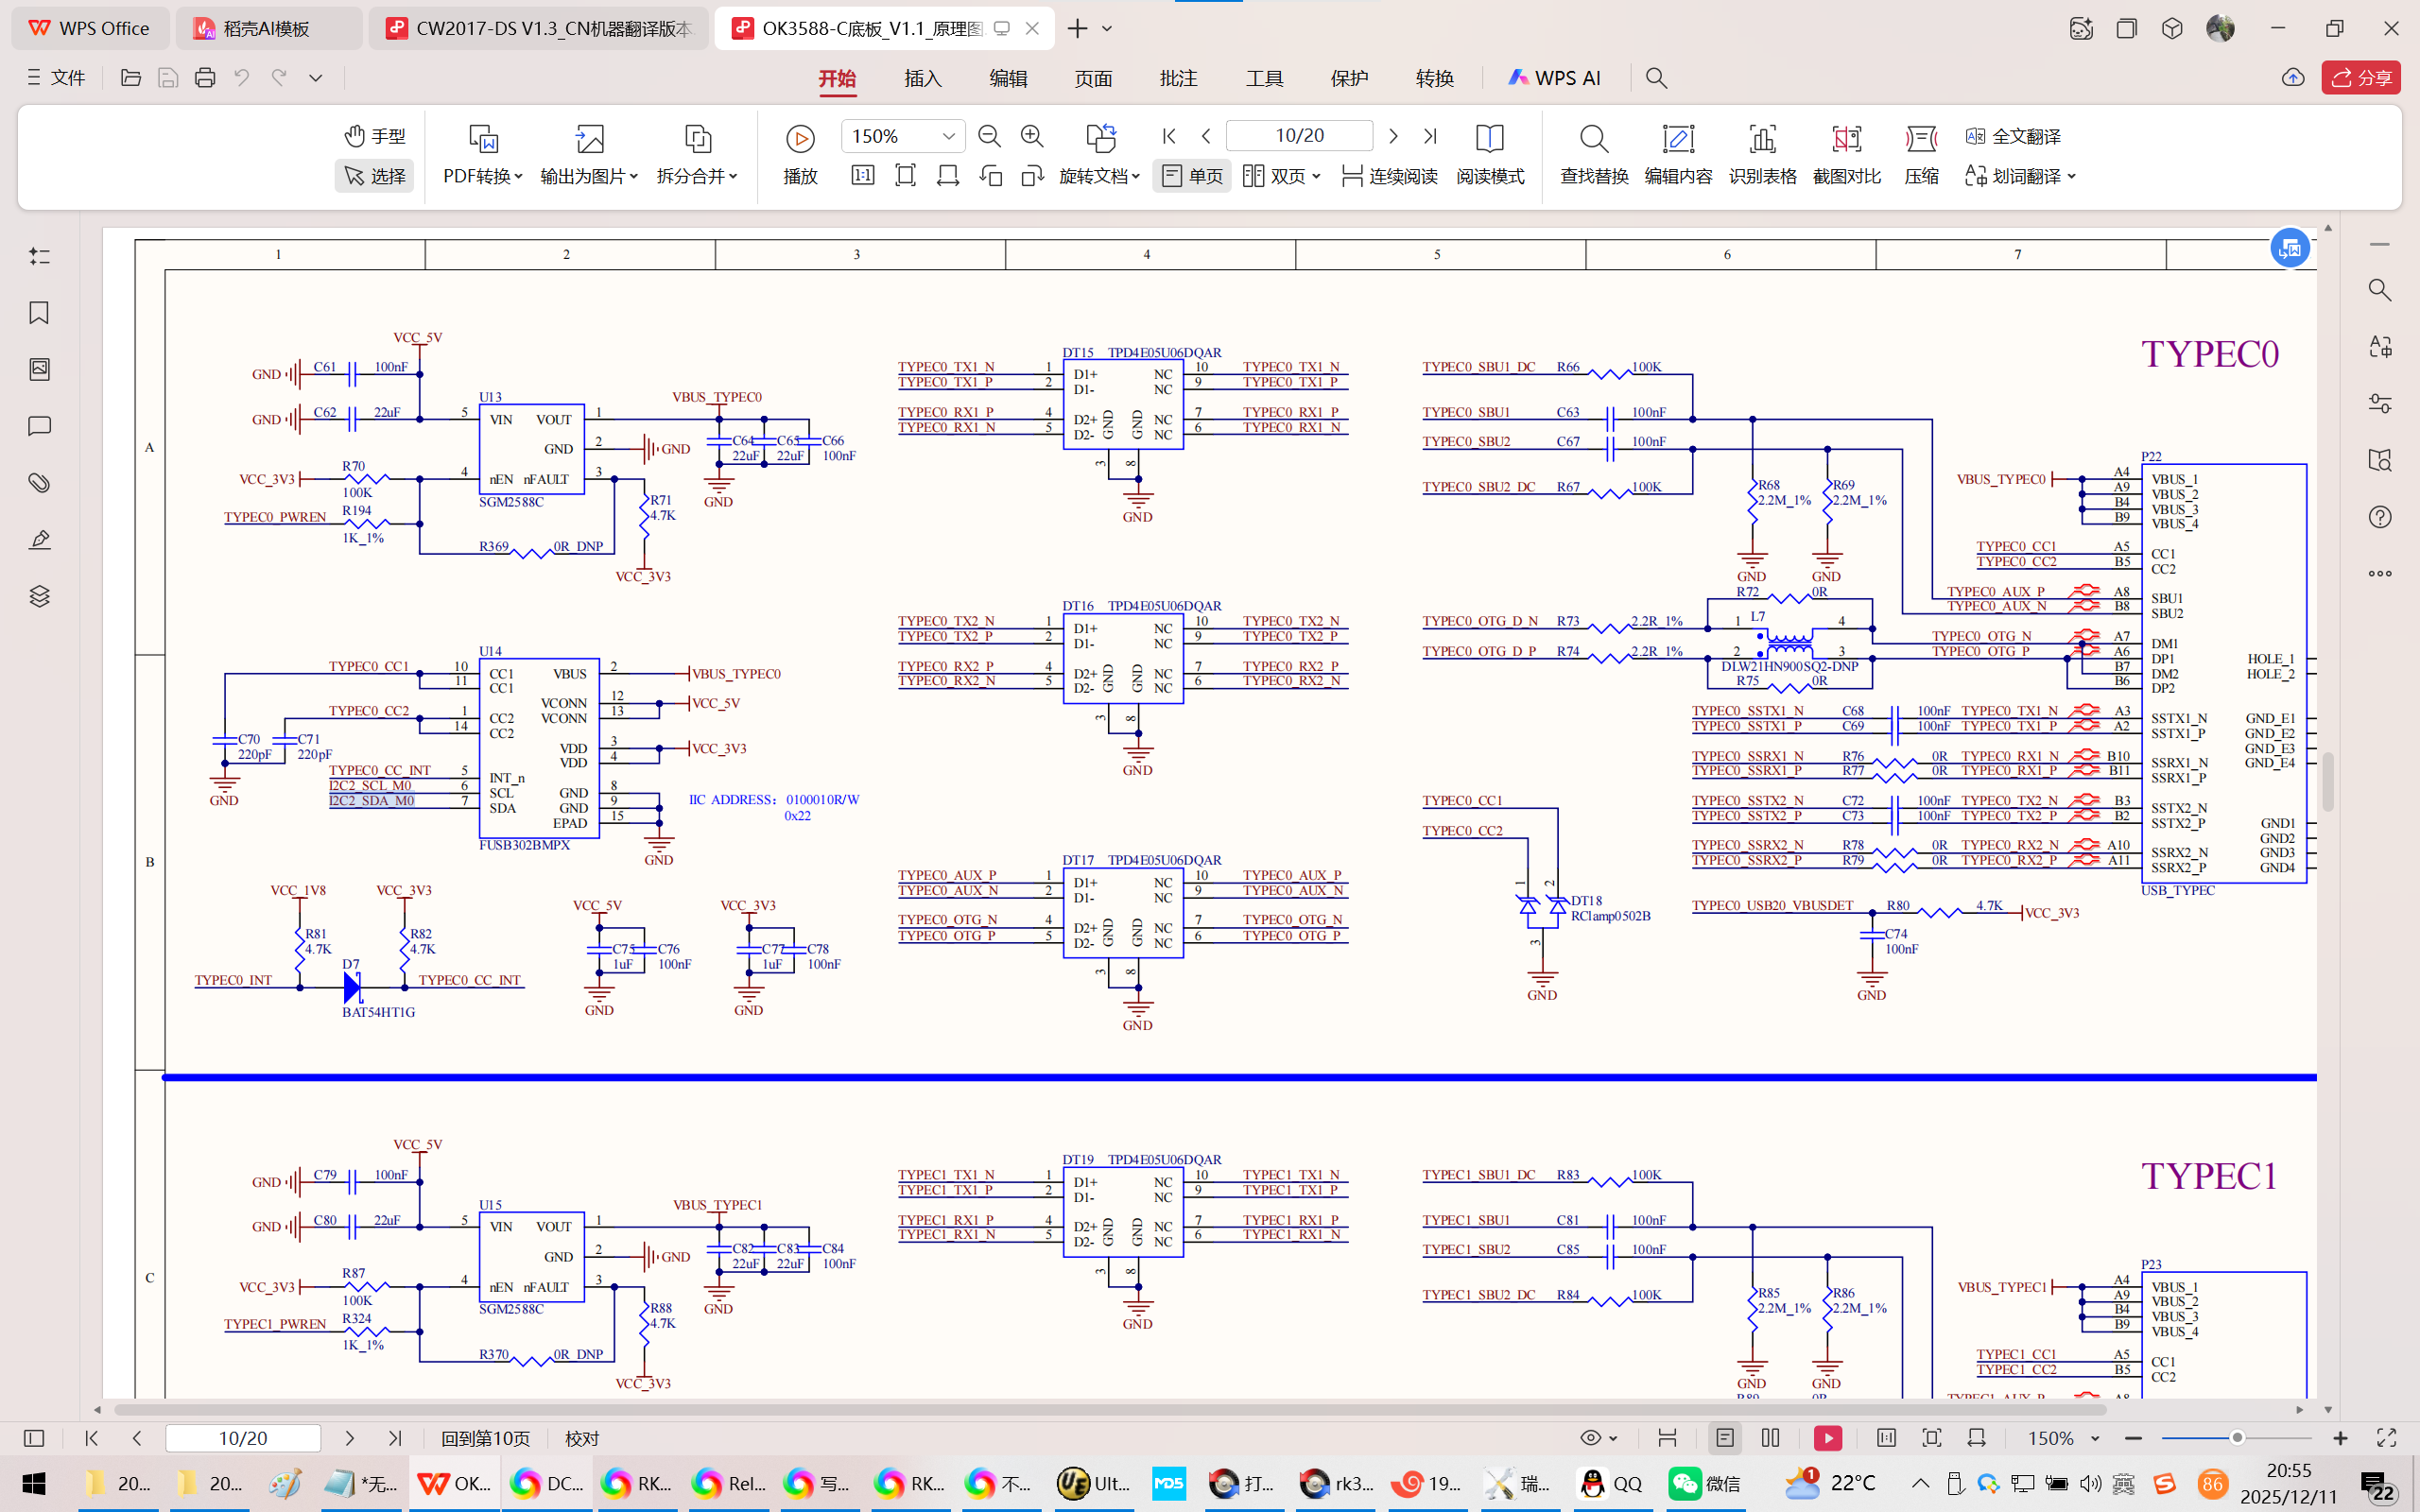Open the 150% zoom level dropdown

pos(948,136)
